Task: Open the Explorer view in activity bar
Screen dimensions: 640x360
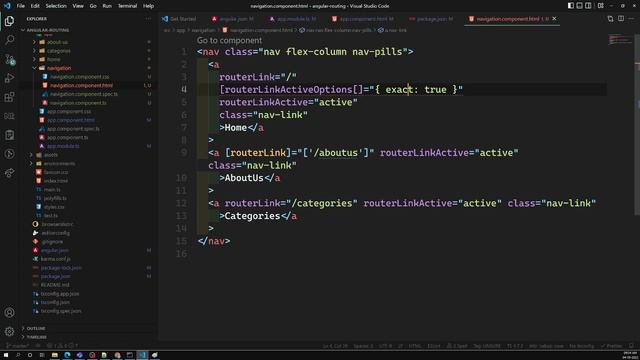Action: coord(9,21)
